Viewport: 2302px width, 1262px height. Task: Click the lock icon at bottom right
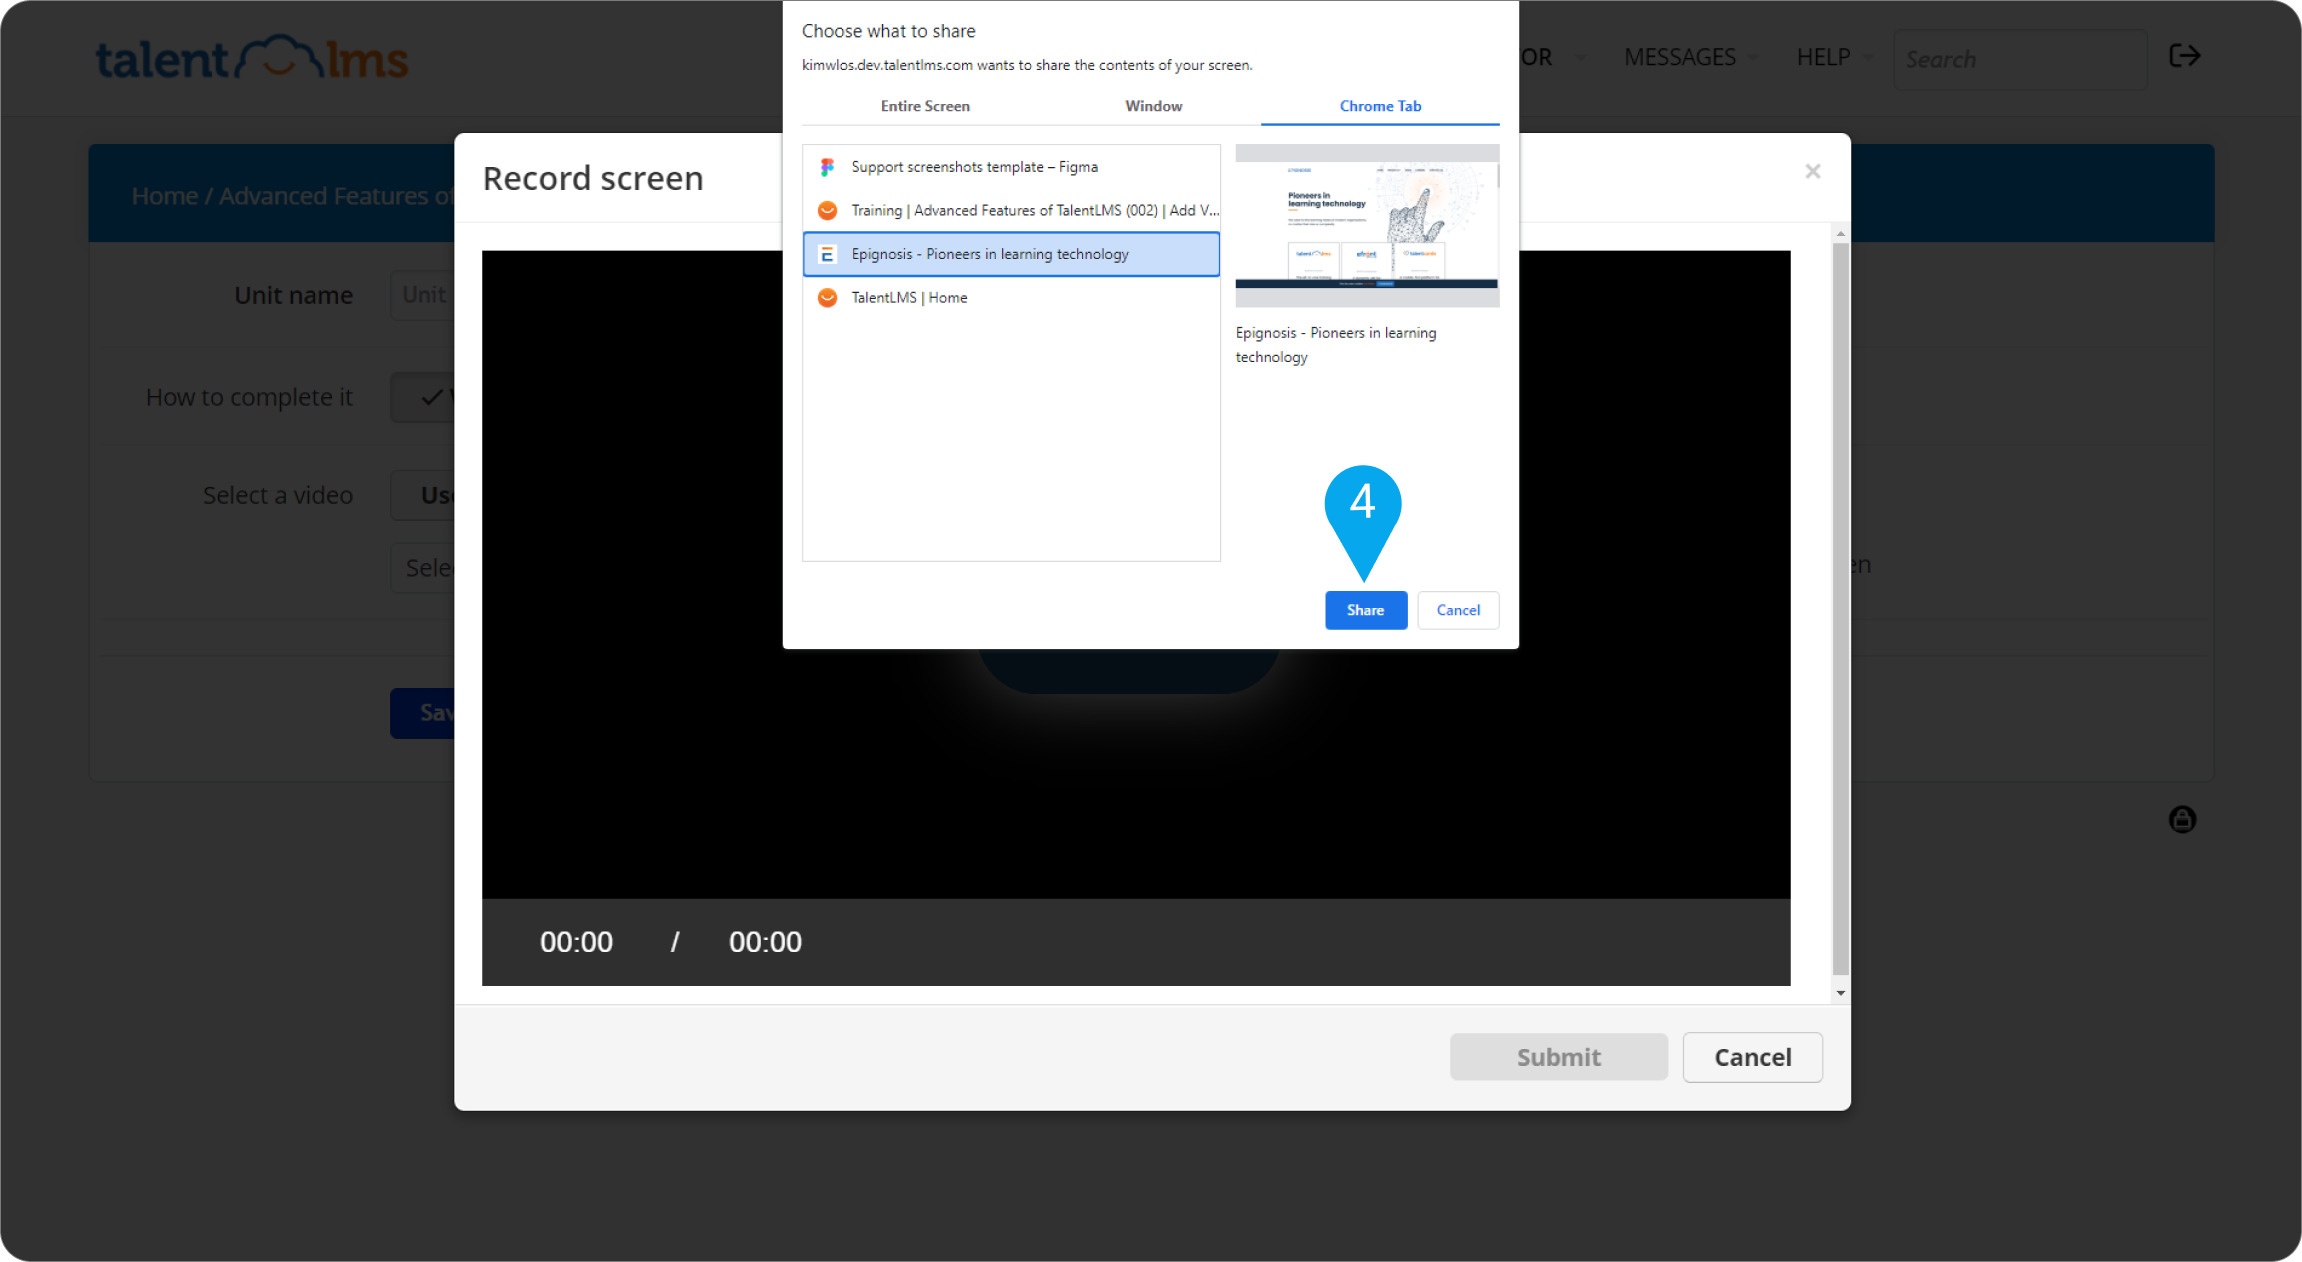2182,820
